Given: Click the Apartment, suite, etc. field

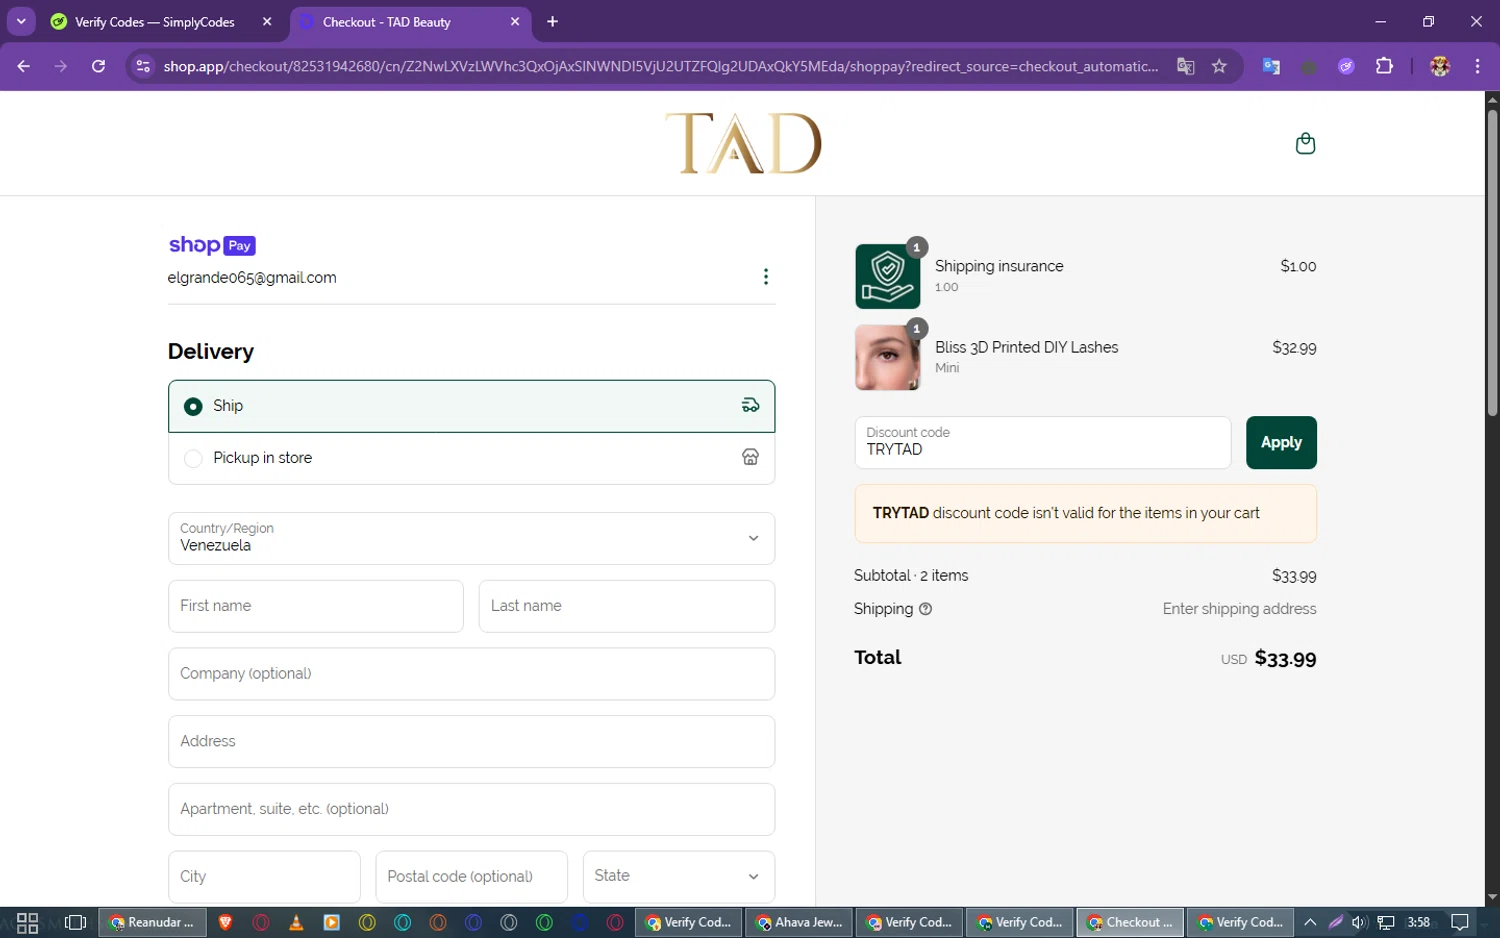Looking at the screenshot, I should [471, 809].
